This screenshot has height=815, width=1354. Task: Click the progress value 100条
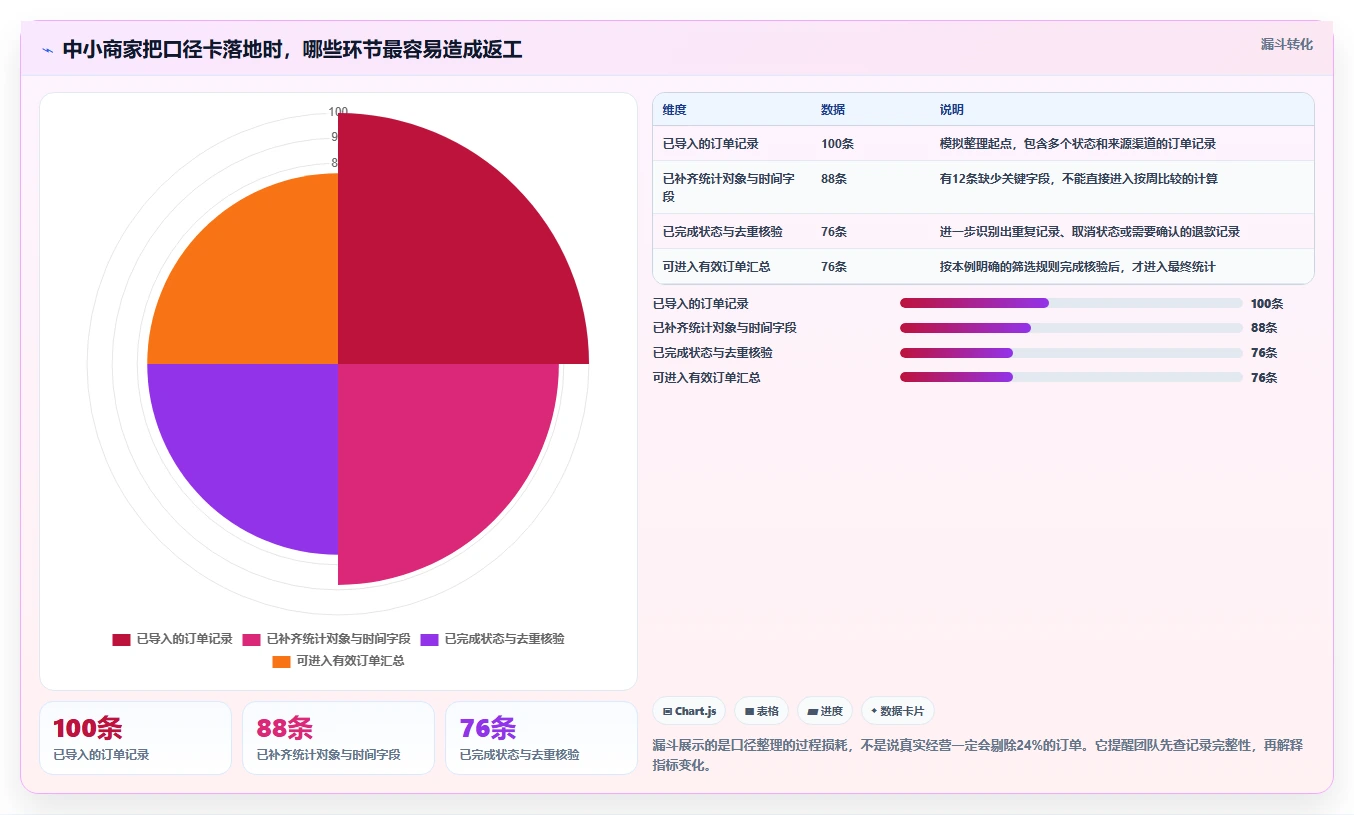click(1267, 304)
